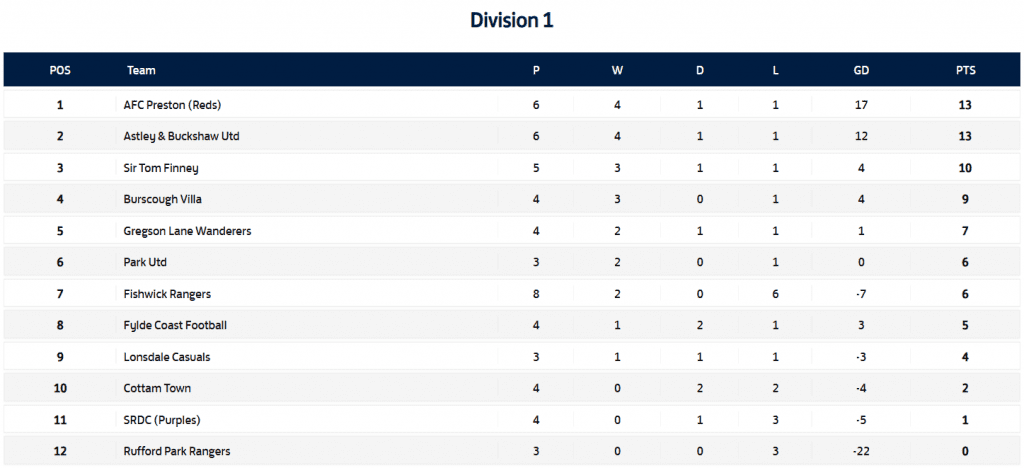The height and width of the screenshot is (468, 1024).
Task: Click Burscough Villa in the table
Action: click(162, 199)
